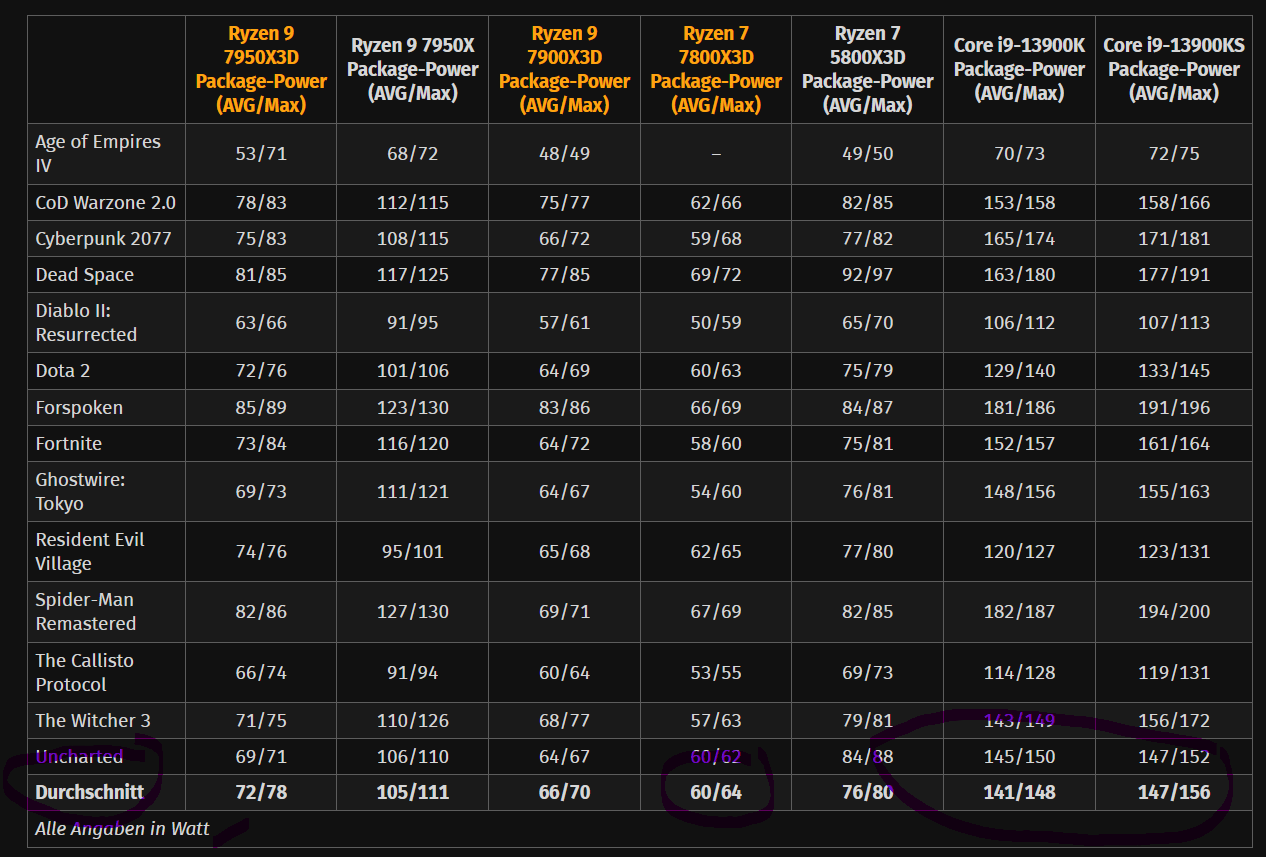Click the 101/106 cell in Dota 2 row
The height and width of the screenshot is (857, 1266).
413,370
